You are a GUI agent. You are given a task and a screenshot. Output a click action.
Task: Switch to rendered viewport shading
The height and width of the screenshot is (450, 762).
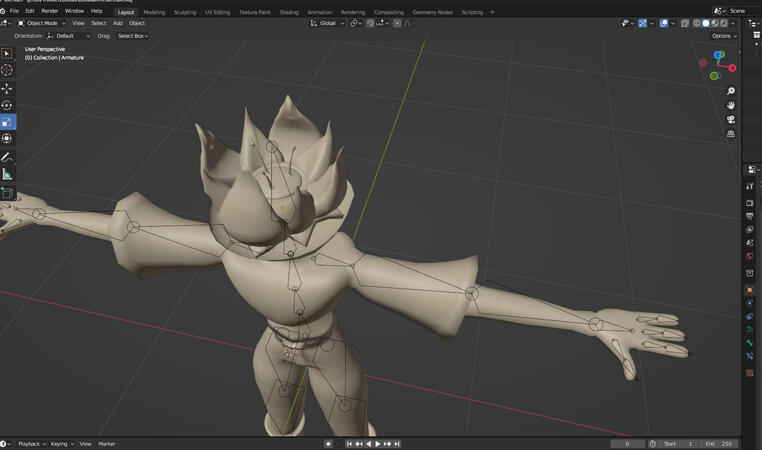coord(724,23)
